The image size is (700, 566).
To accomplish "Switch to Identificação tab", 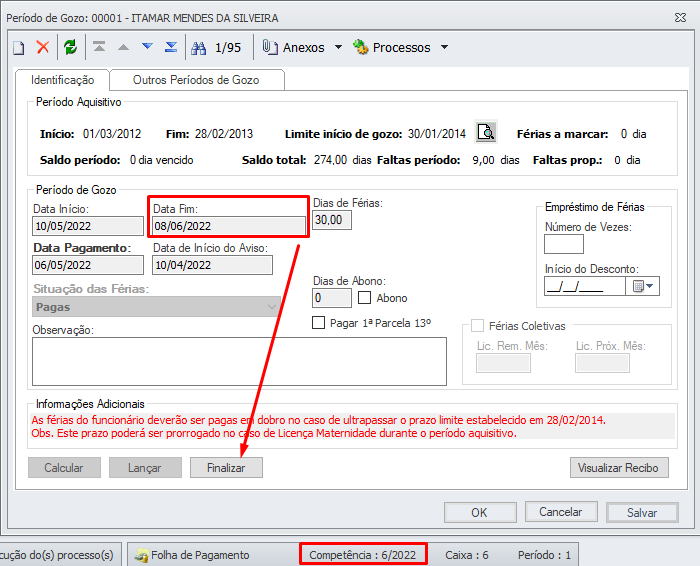I will [x=62, y=80].
